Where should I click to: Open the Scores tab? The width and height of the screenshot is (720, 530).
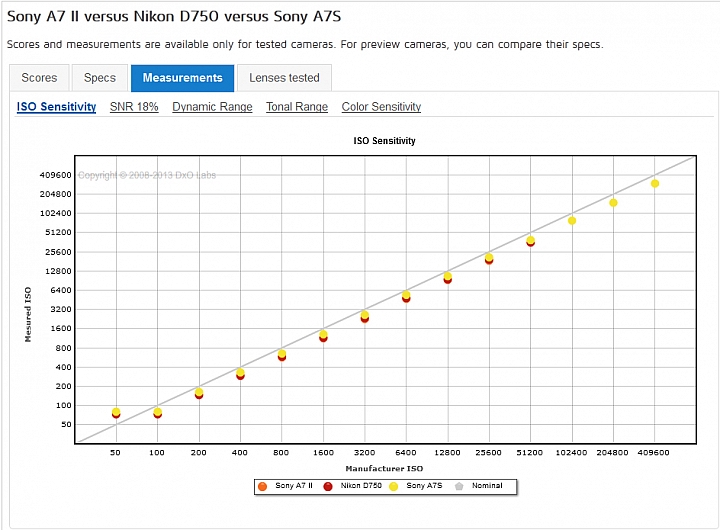(39, 78)
